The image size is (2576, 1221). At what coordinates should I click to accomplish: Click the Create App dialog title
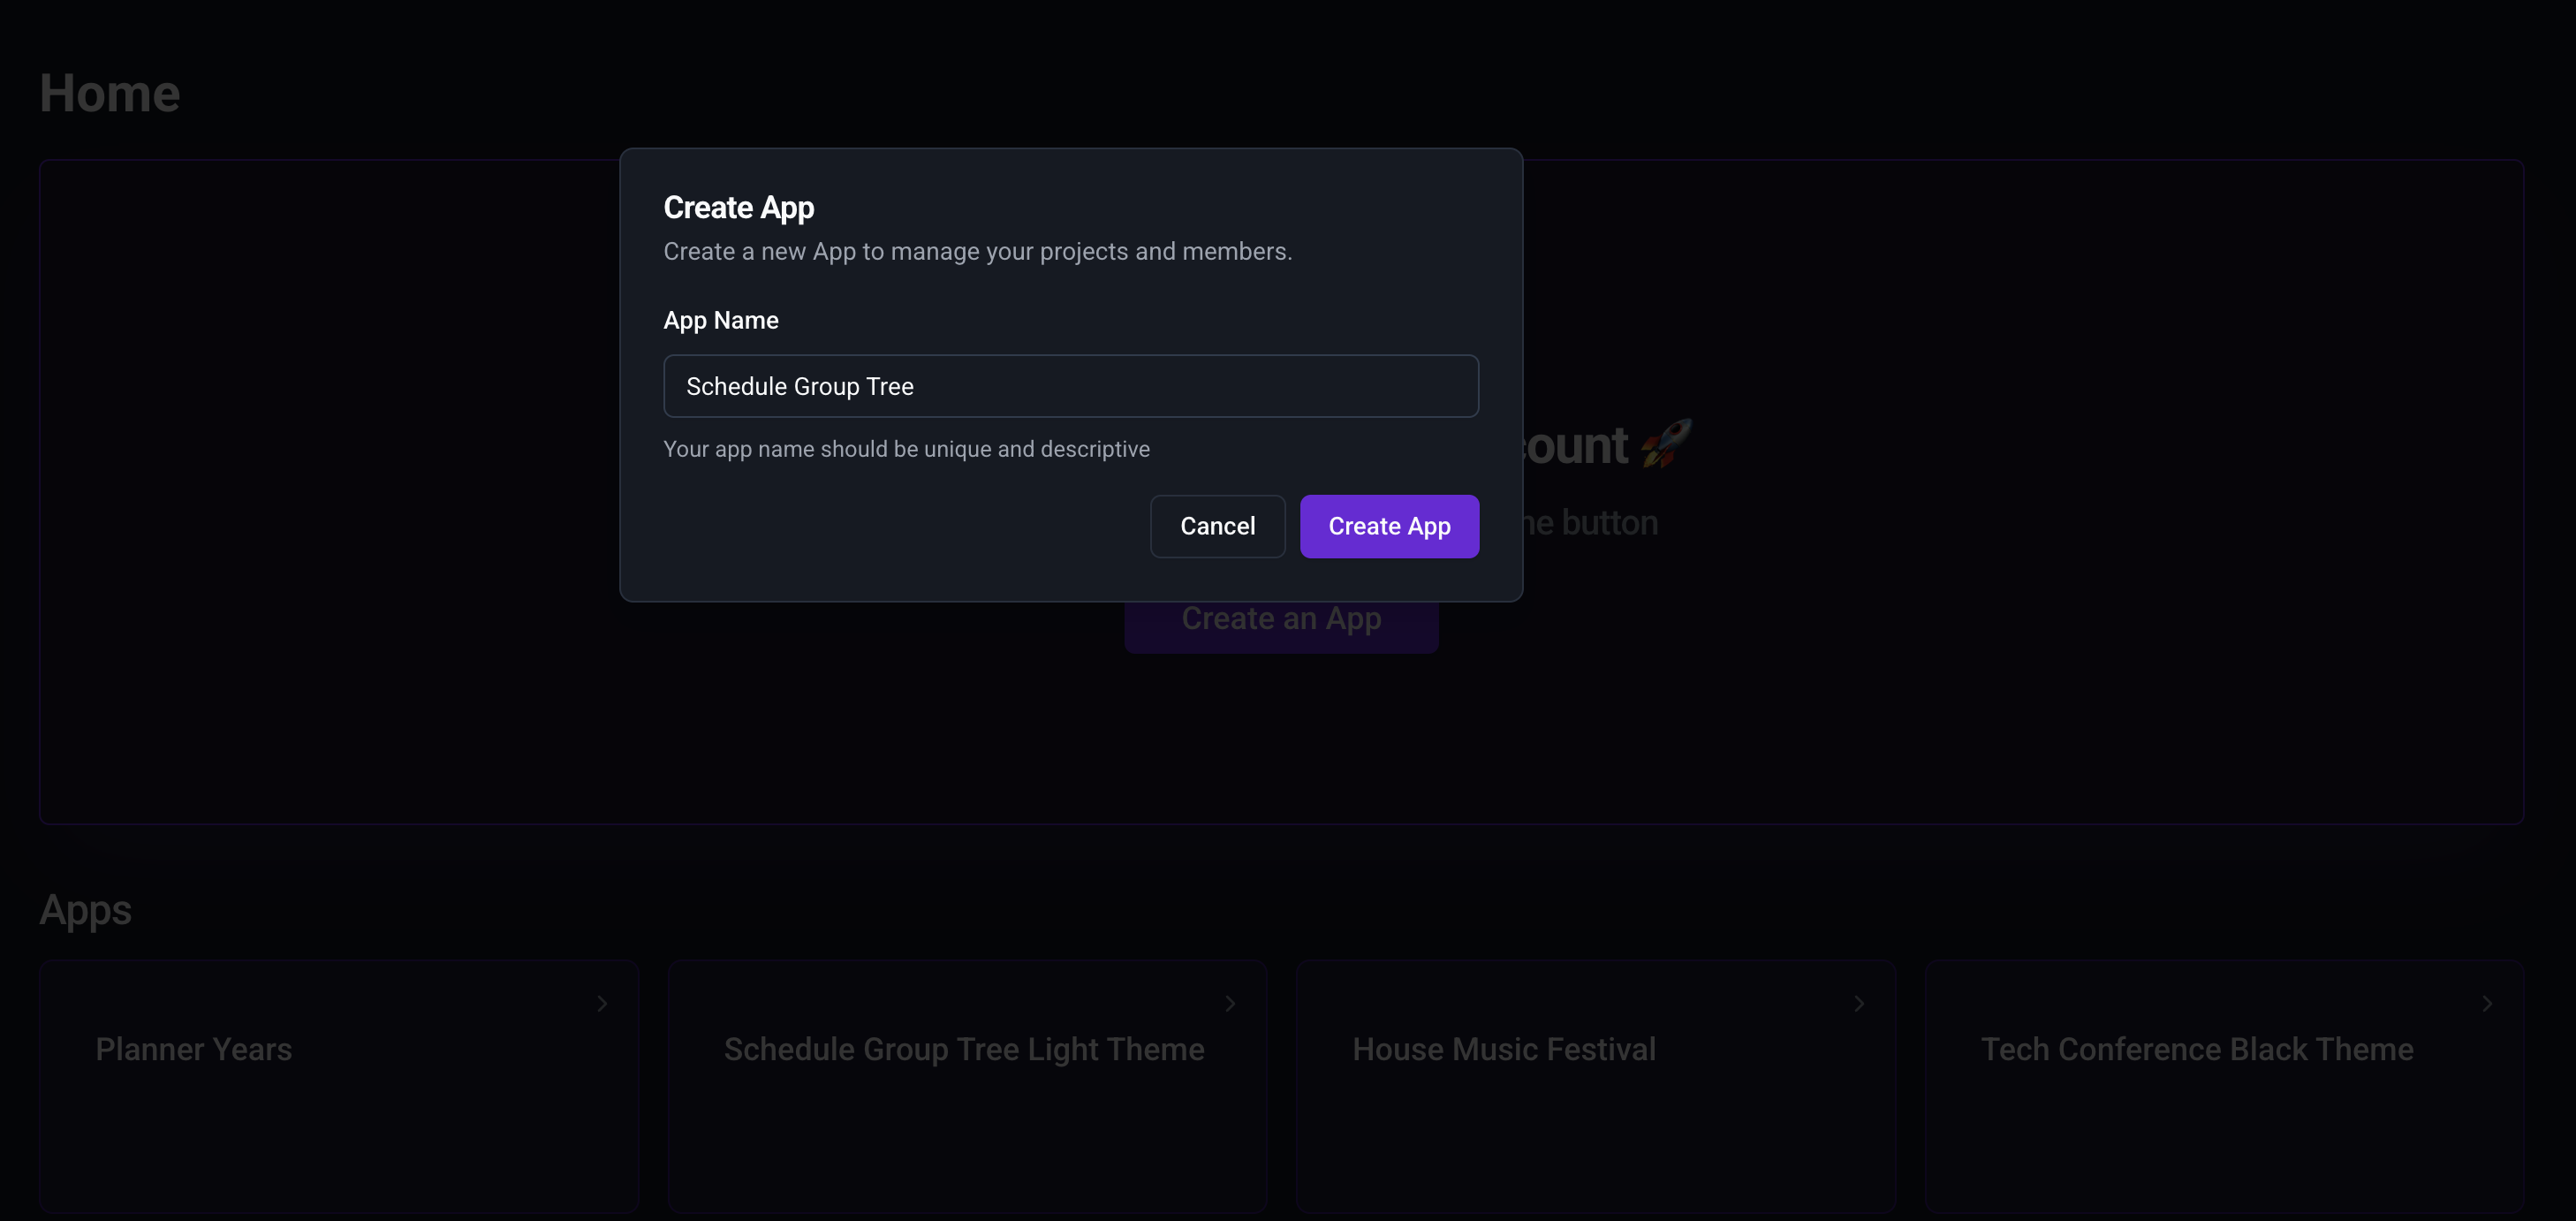point(738,207)
